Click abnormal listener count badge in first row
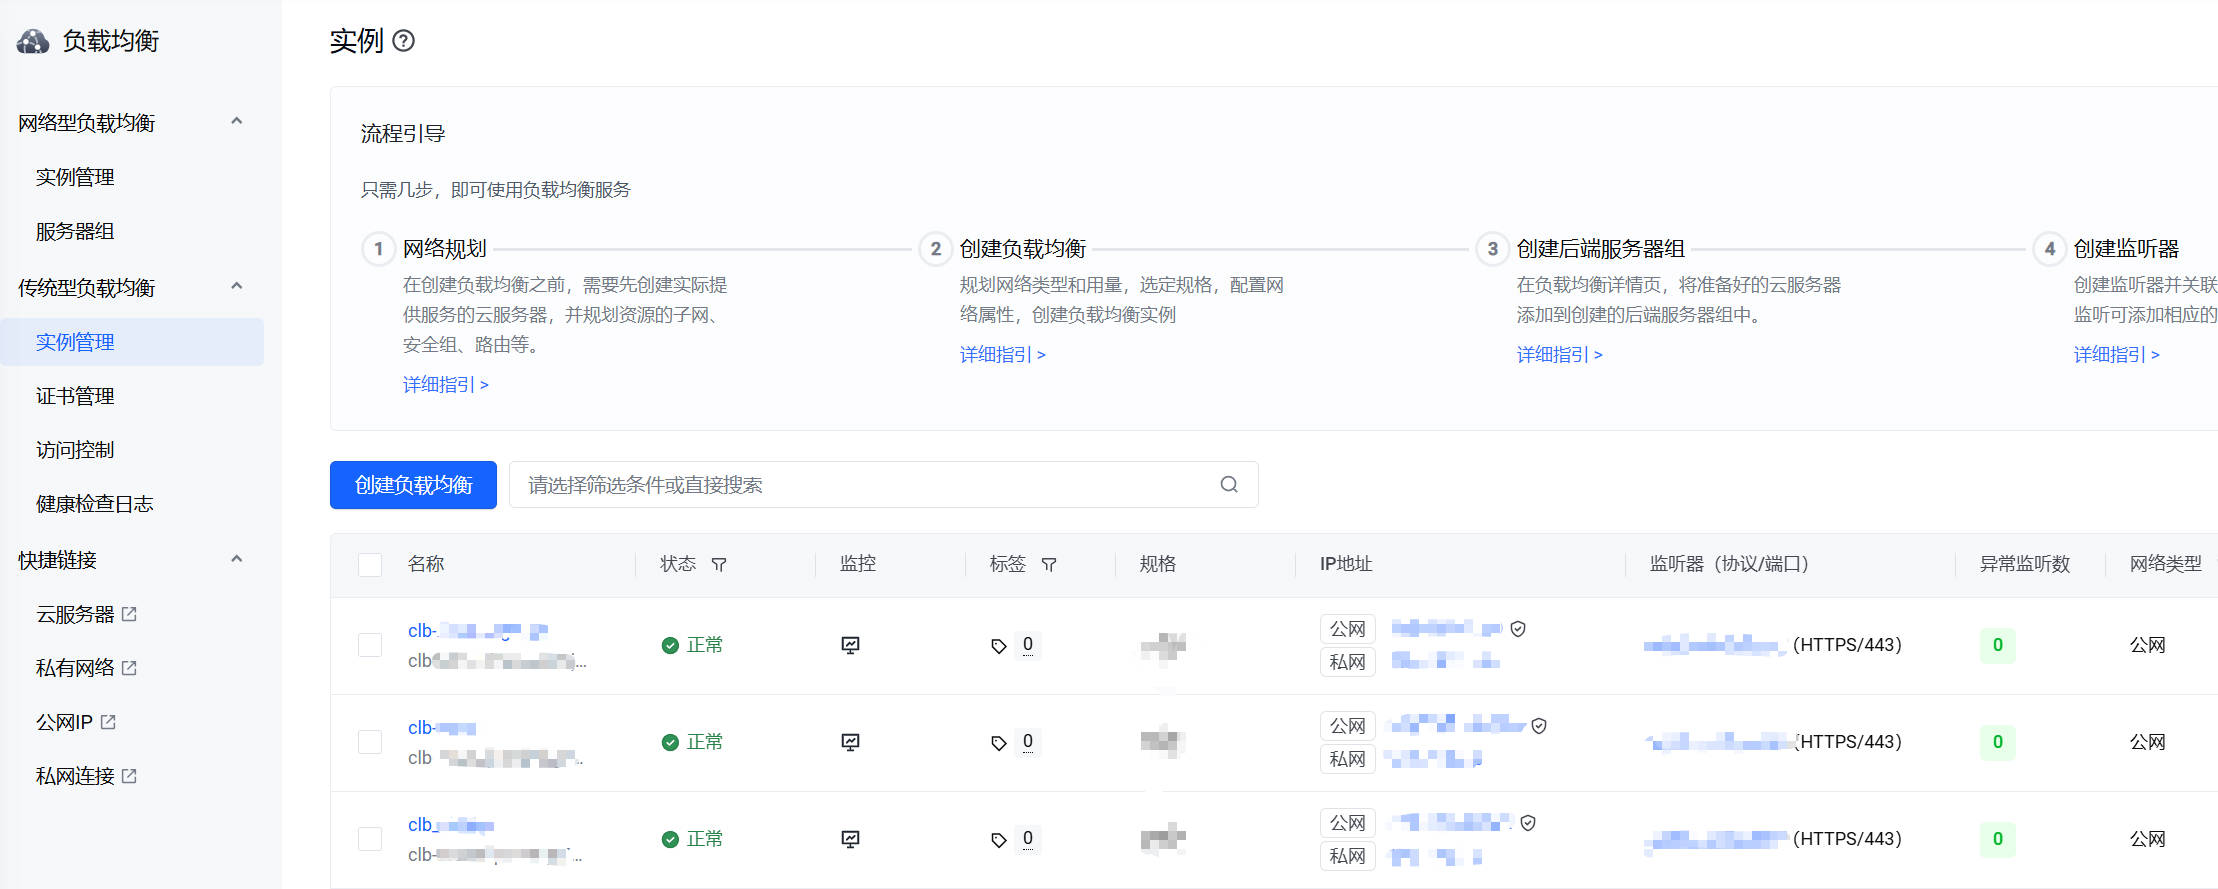This screenshot has height=889, width=2218. tap(1998, 645)
